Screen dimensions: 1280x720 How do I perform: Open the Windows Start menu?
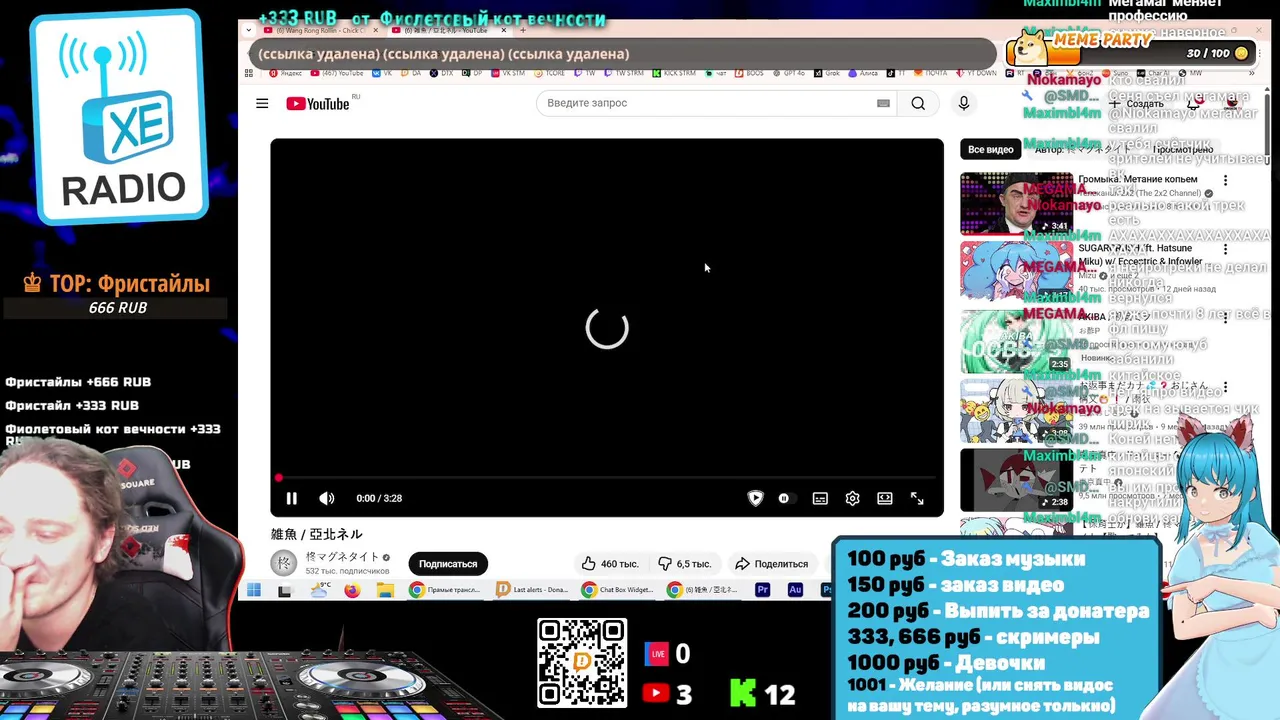tap(253, 590)
